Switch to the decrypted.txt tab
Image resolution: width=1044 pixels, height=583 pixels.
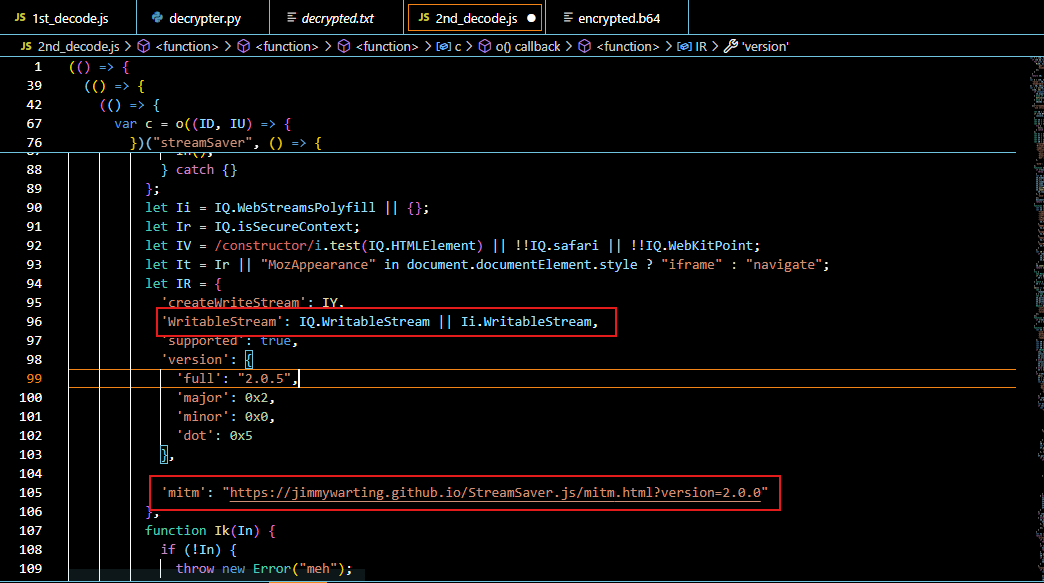342,18
